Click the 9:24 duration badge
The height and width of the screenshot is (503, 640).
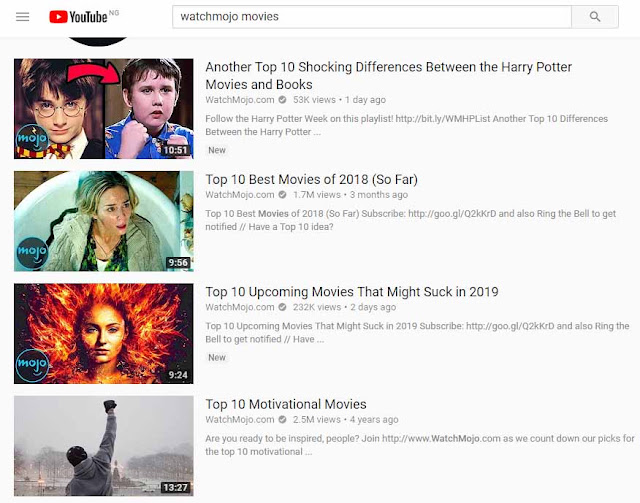tap(178, 375)
